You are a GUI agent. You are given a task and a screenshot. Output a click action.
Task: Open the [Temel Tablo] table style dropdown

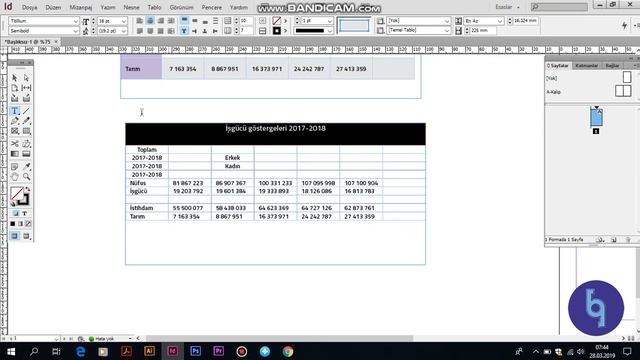(447, 30)
